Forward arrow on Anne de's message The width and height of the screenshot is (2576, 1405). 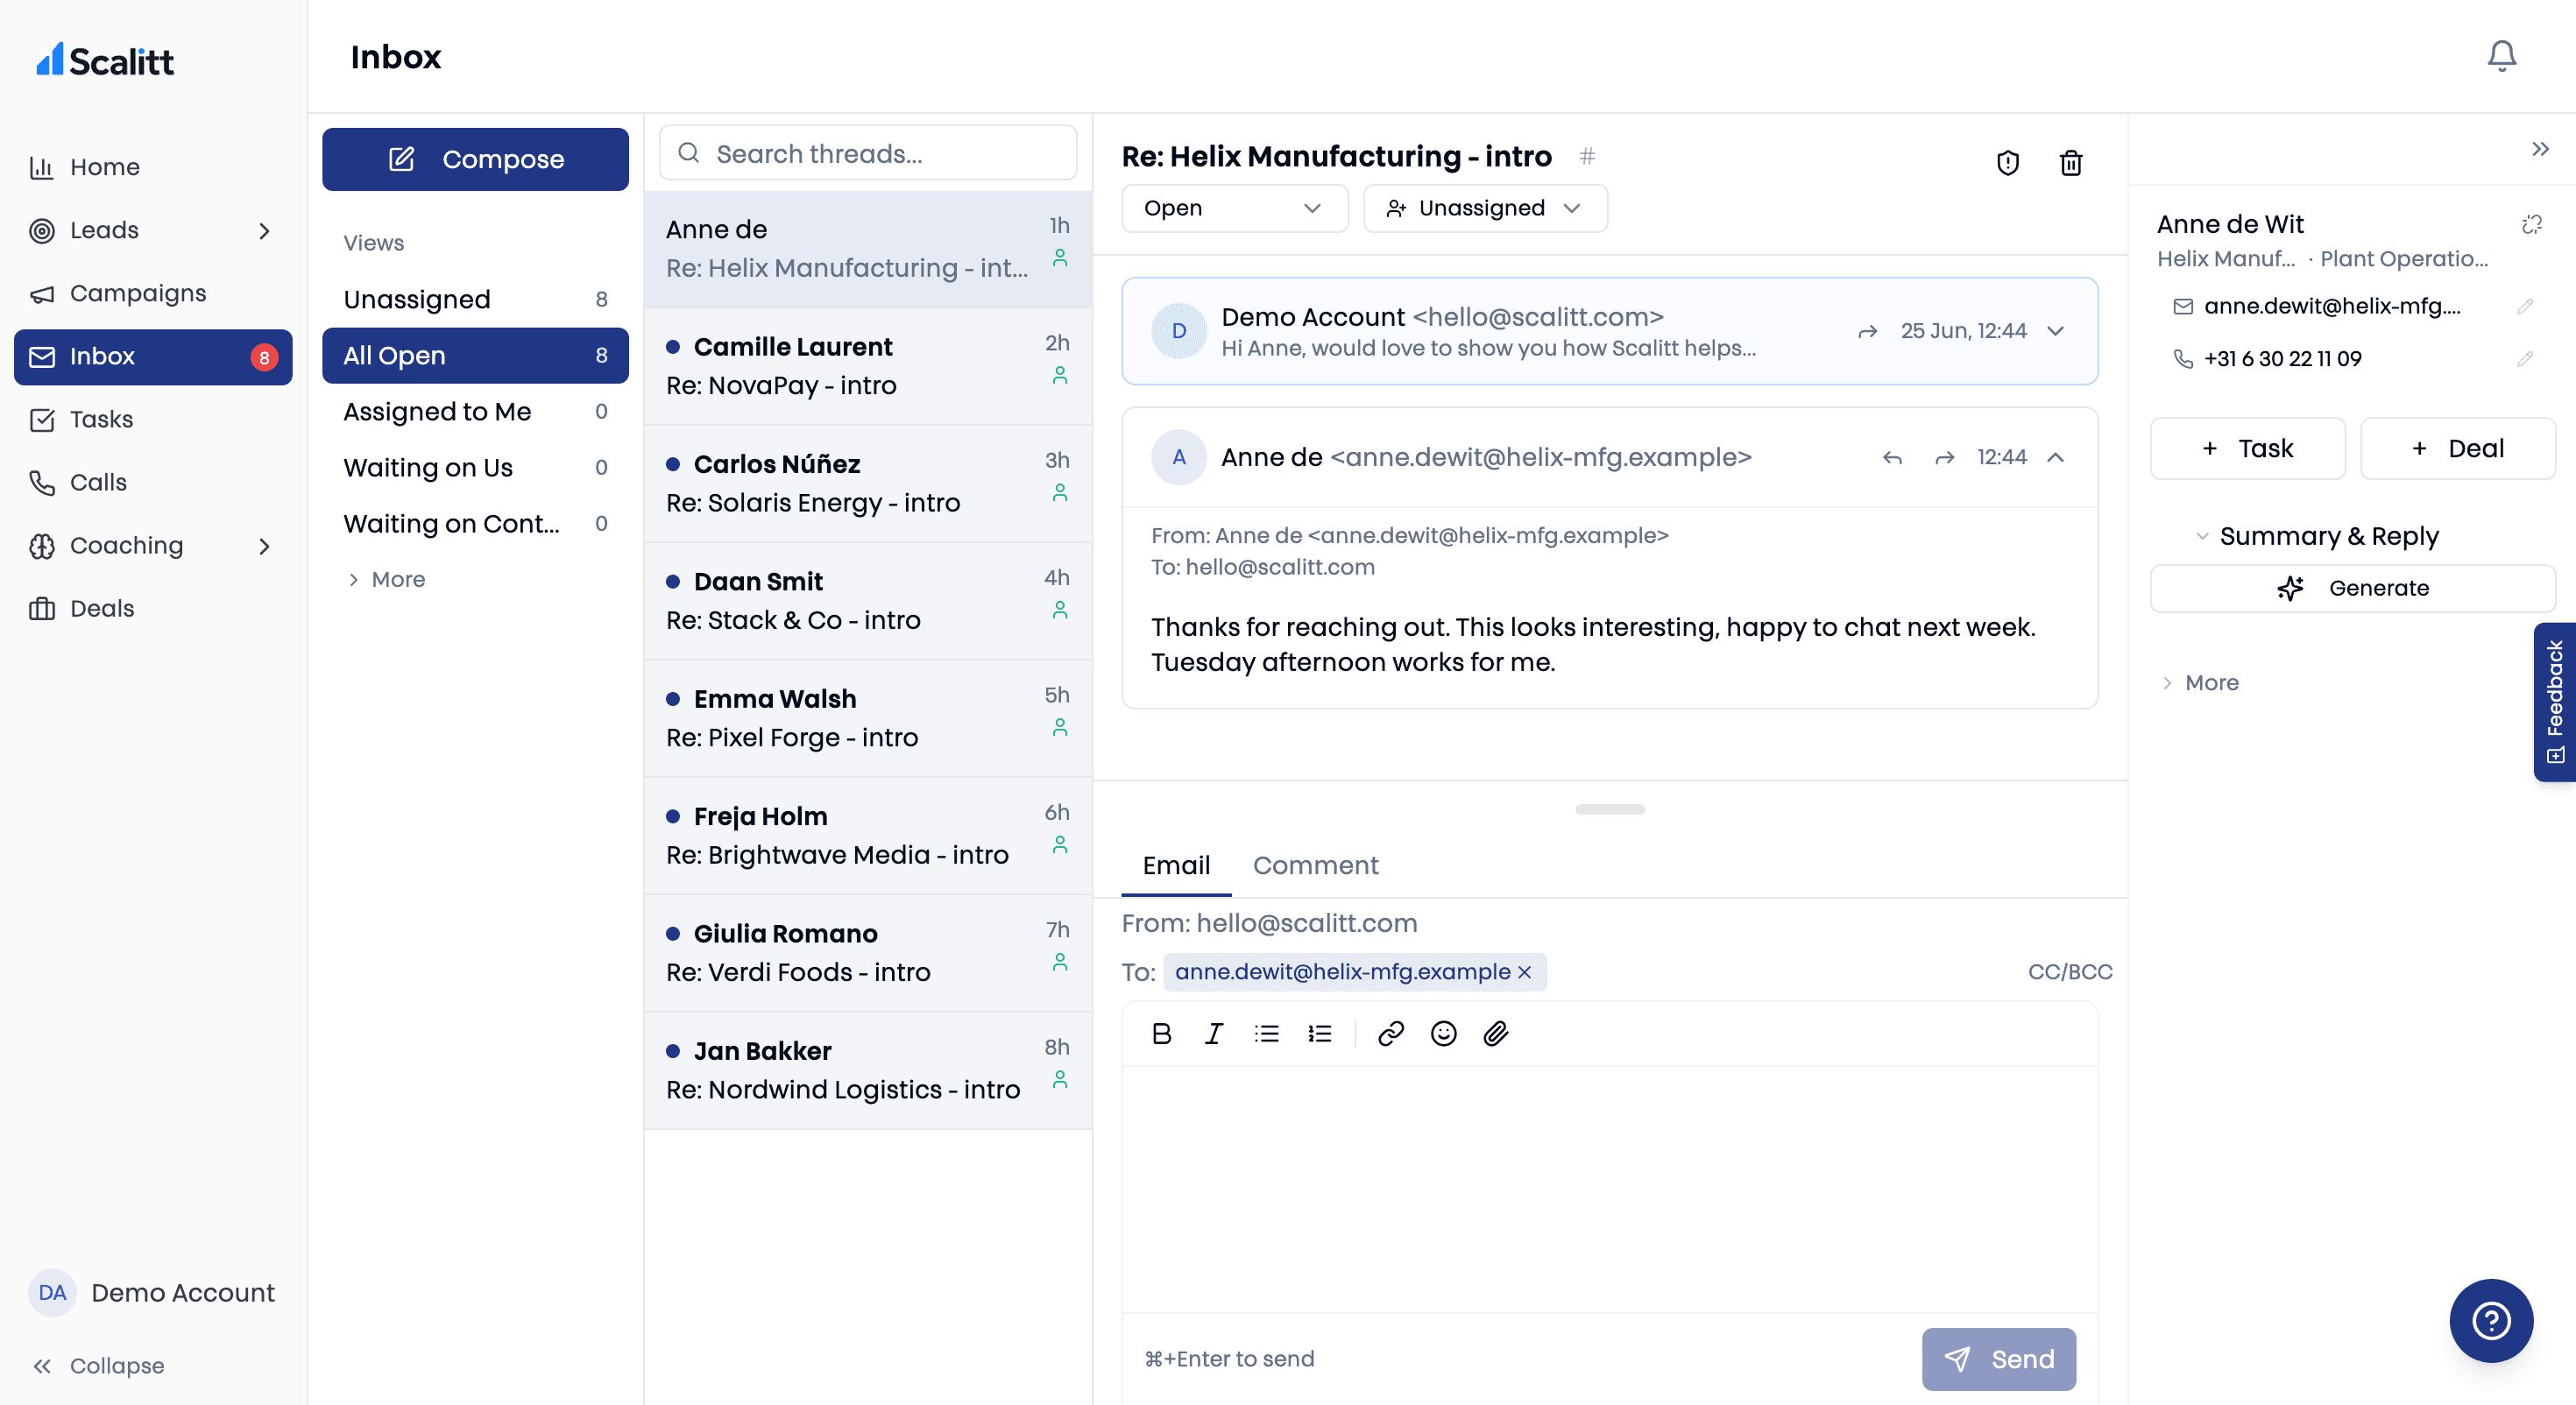click(x=1944, y=457)
